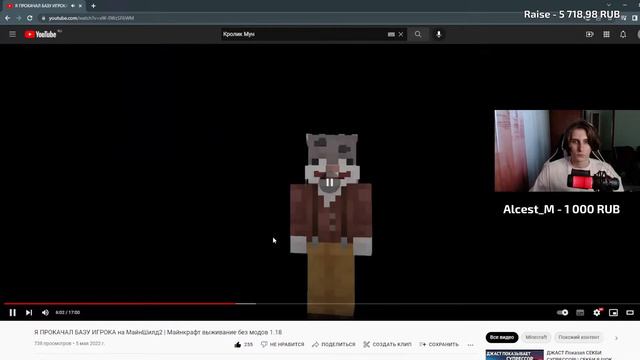Start voice search with microphone icon

point(439,34)
